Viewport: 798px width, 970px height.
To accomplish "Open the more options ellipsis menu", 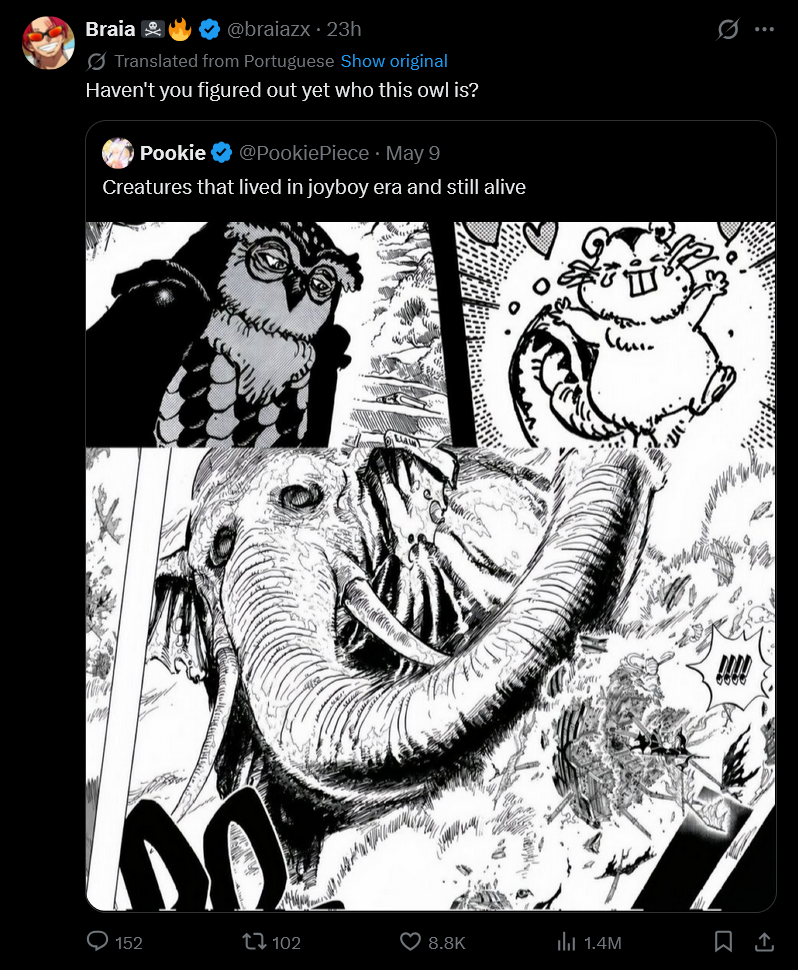I will (x=765, y=29).
